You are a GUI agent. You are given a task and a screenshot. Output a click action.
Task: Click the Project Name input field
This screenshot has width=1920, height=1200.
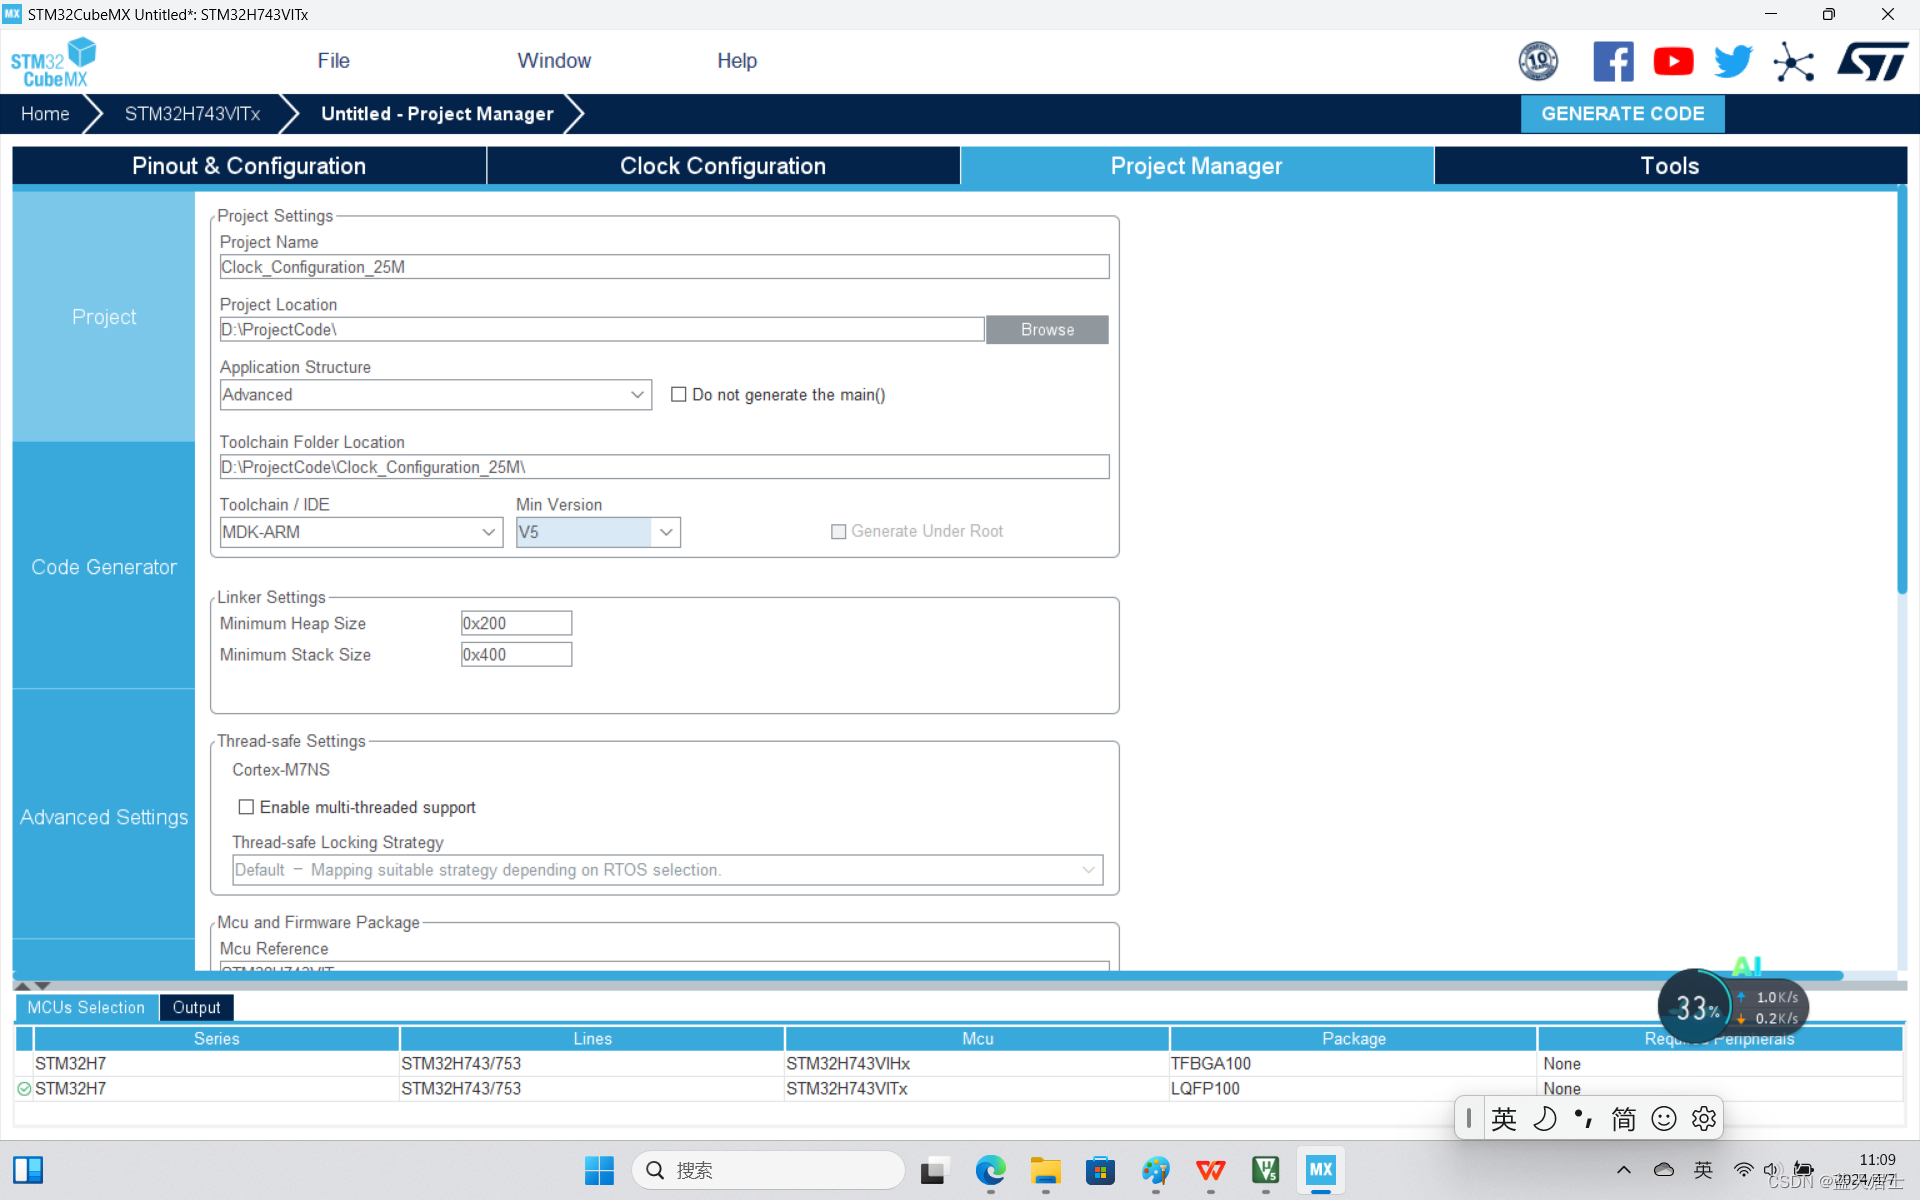[x=663, y=267]
